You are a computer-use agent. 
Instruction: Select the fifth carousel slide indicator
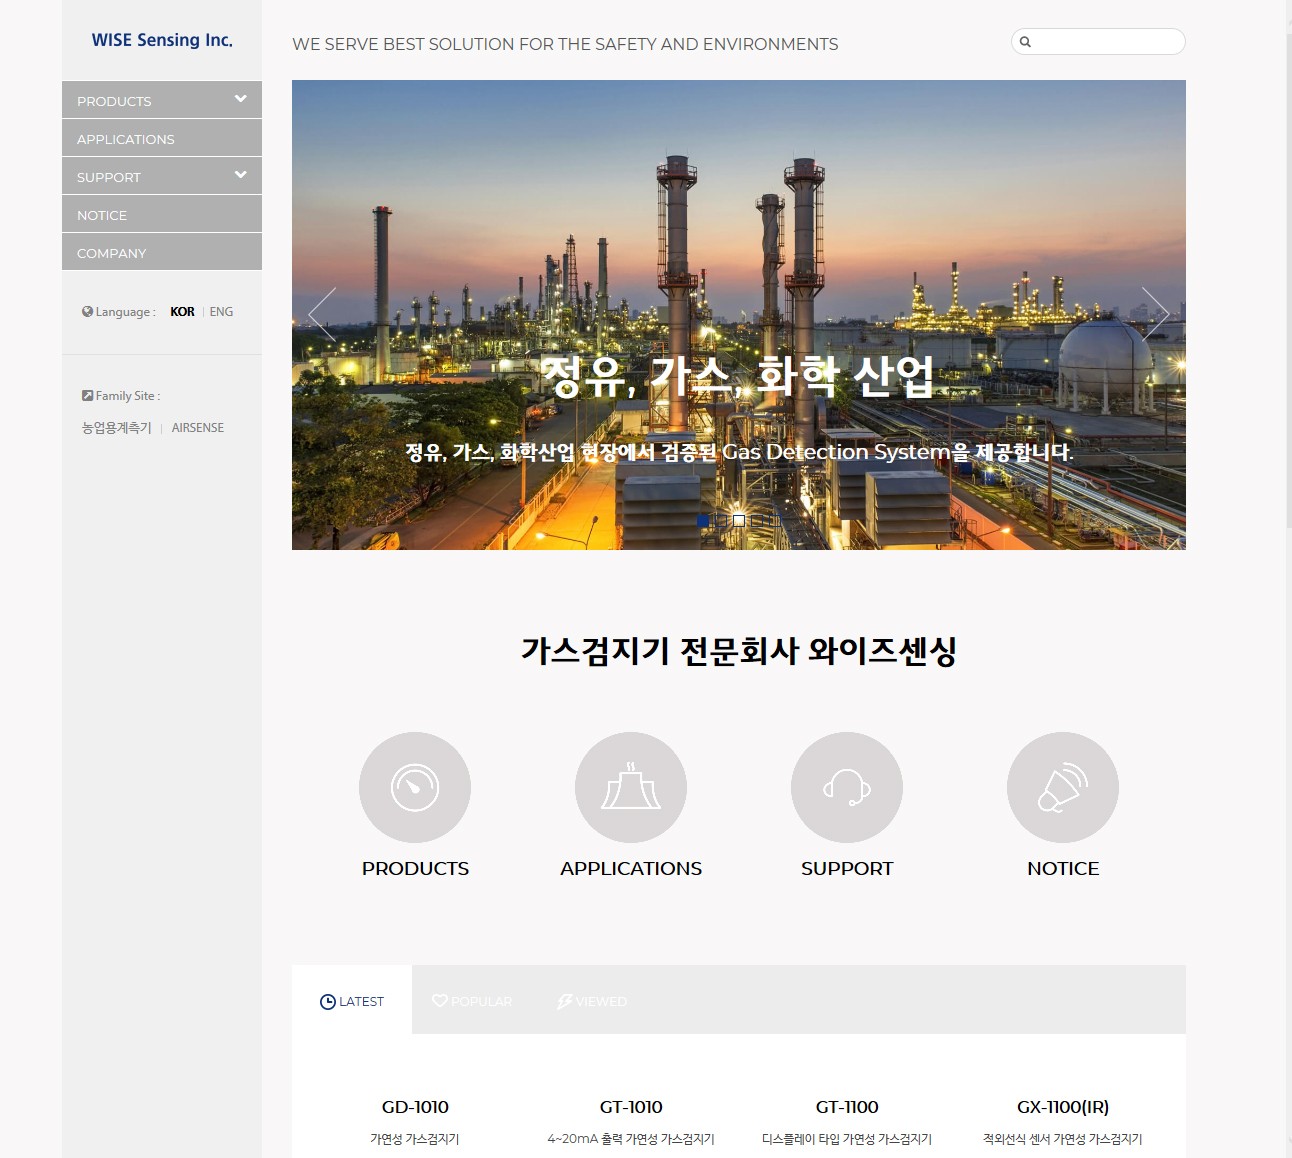(775, 520)
